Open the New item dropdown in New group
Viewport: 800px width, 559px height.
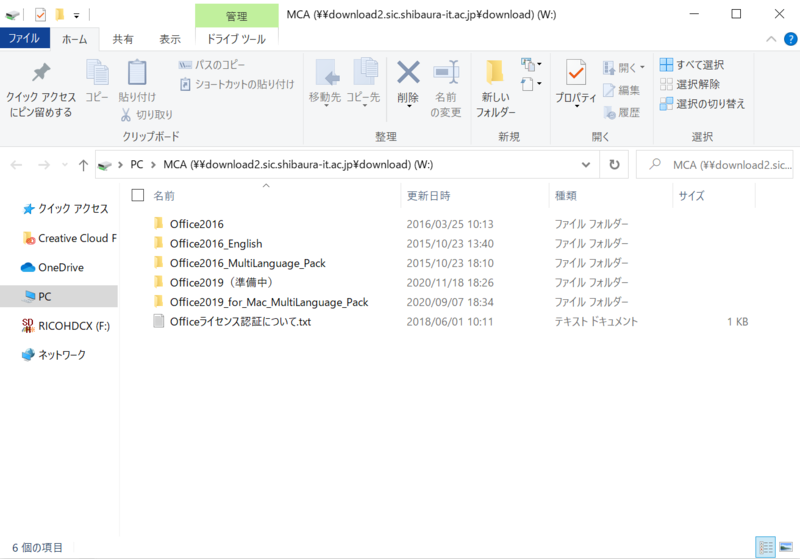click(532, 64)
